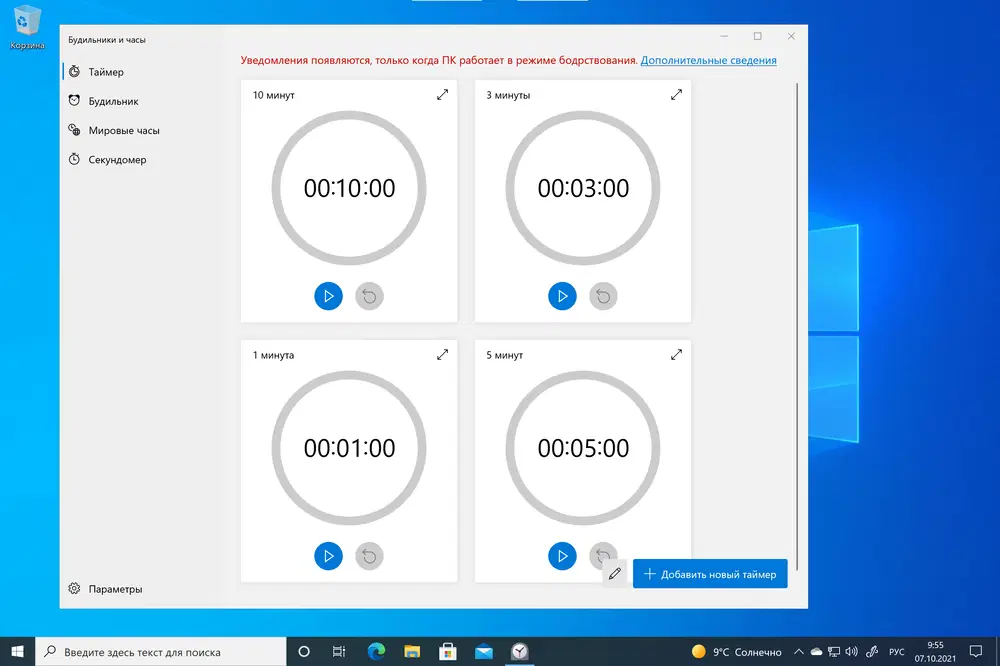Open Task View on the taskbar

pyautogui.click(x=339, y=651)
